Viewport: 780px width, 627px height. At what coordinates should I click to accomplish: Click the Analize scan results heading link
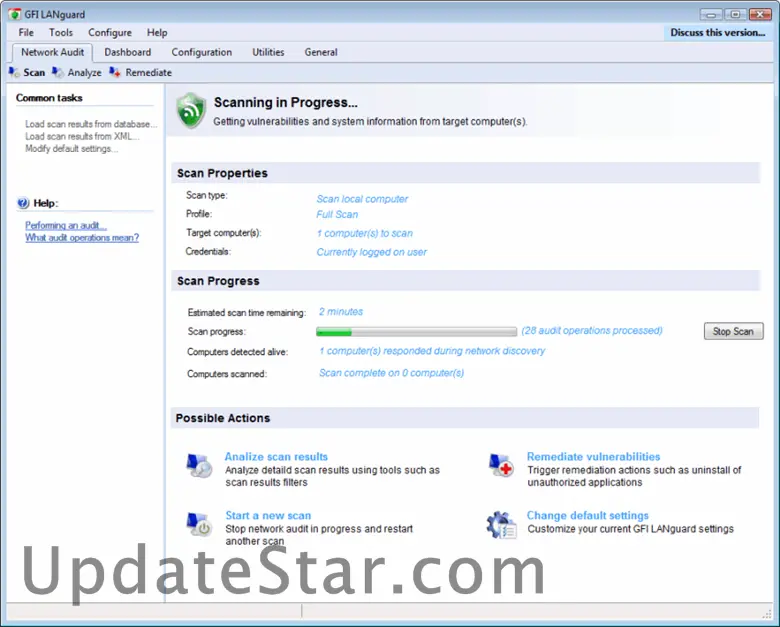point(276,457)
